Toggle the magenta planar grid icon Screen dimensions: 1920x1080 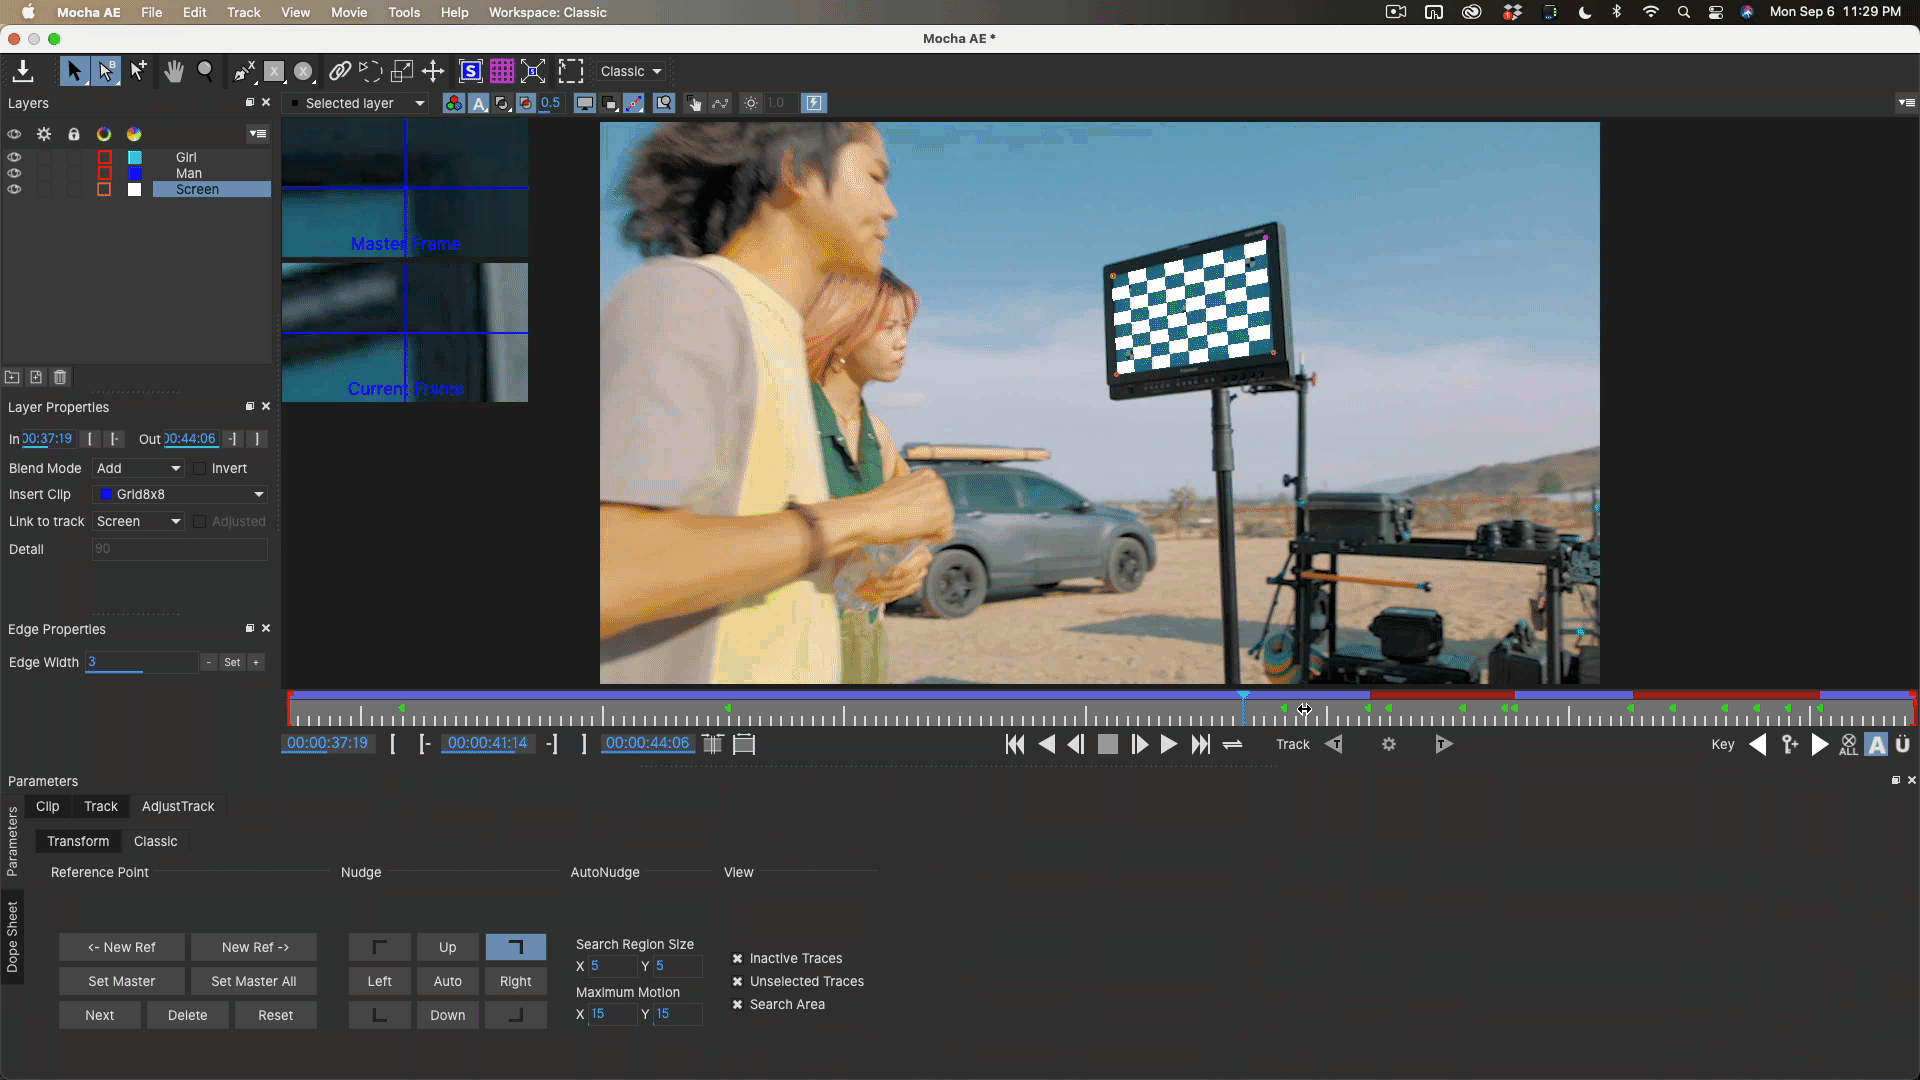tap(502, 71)
